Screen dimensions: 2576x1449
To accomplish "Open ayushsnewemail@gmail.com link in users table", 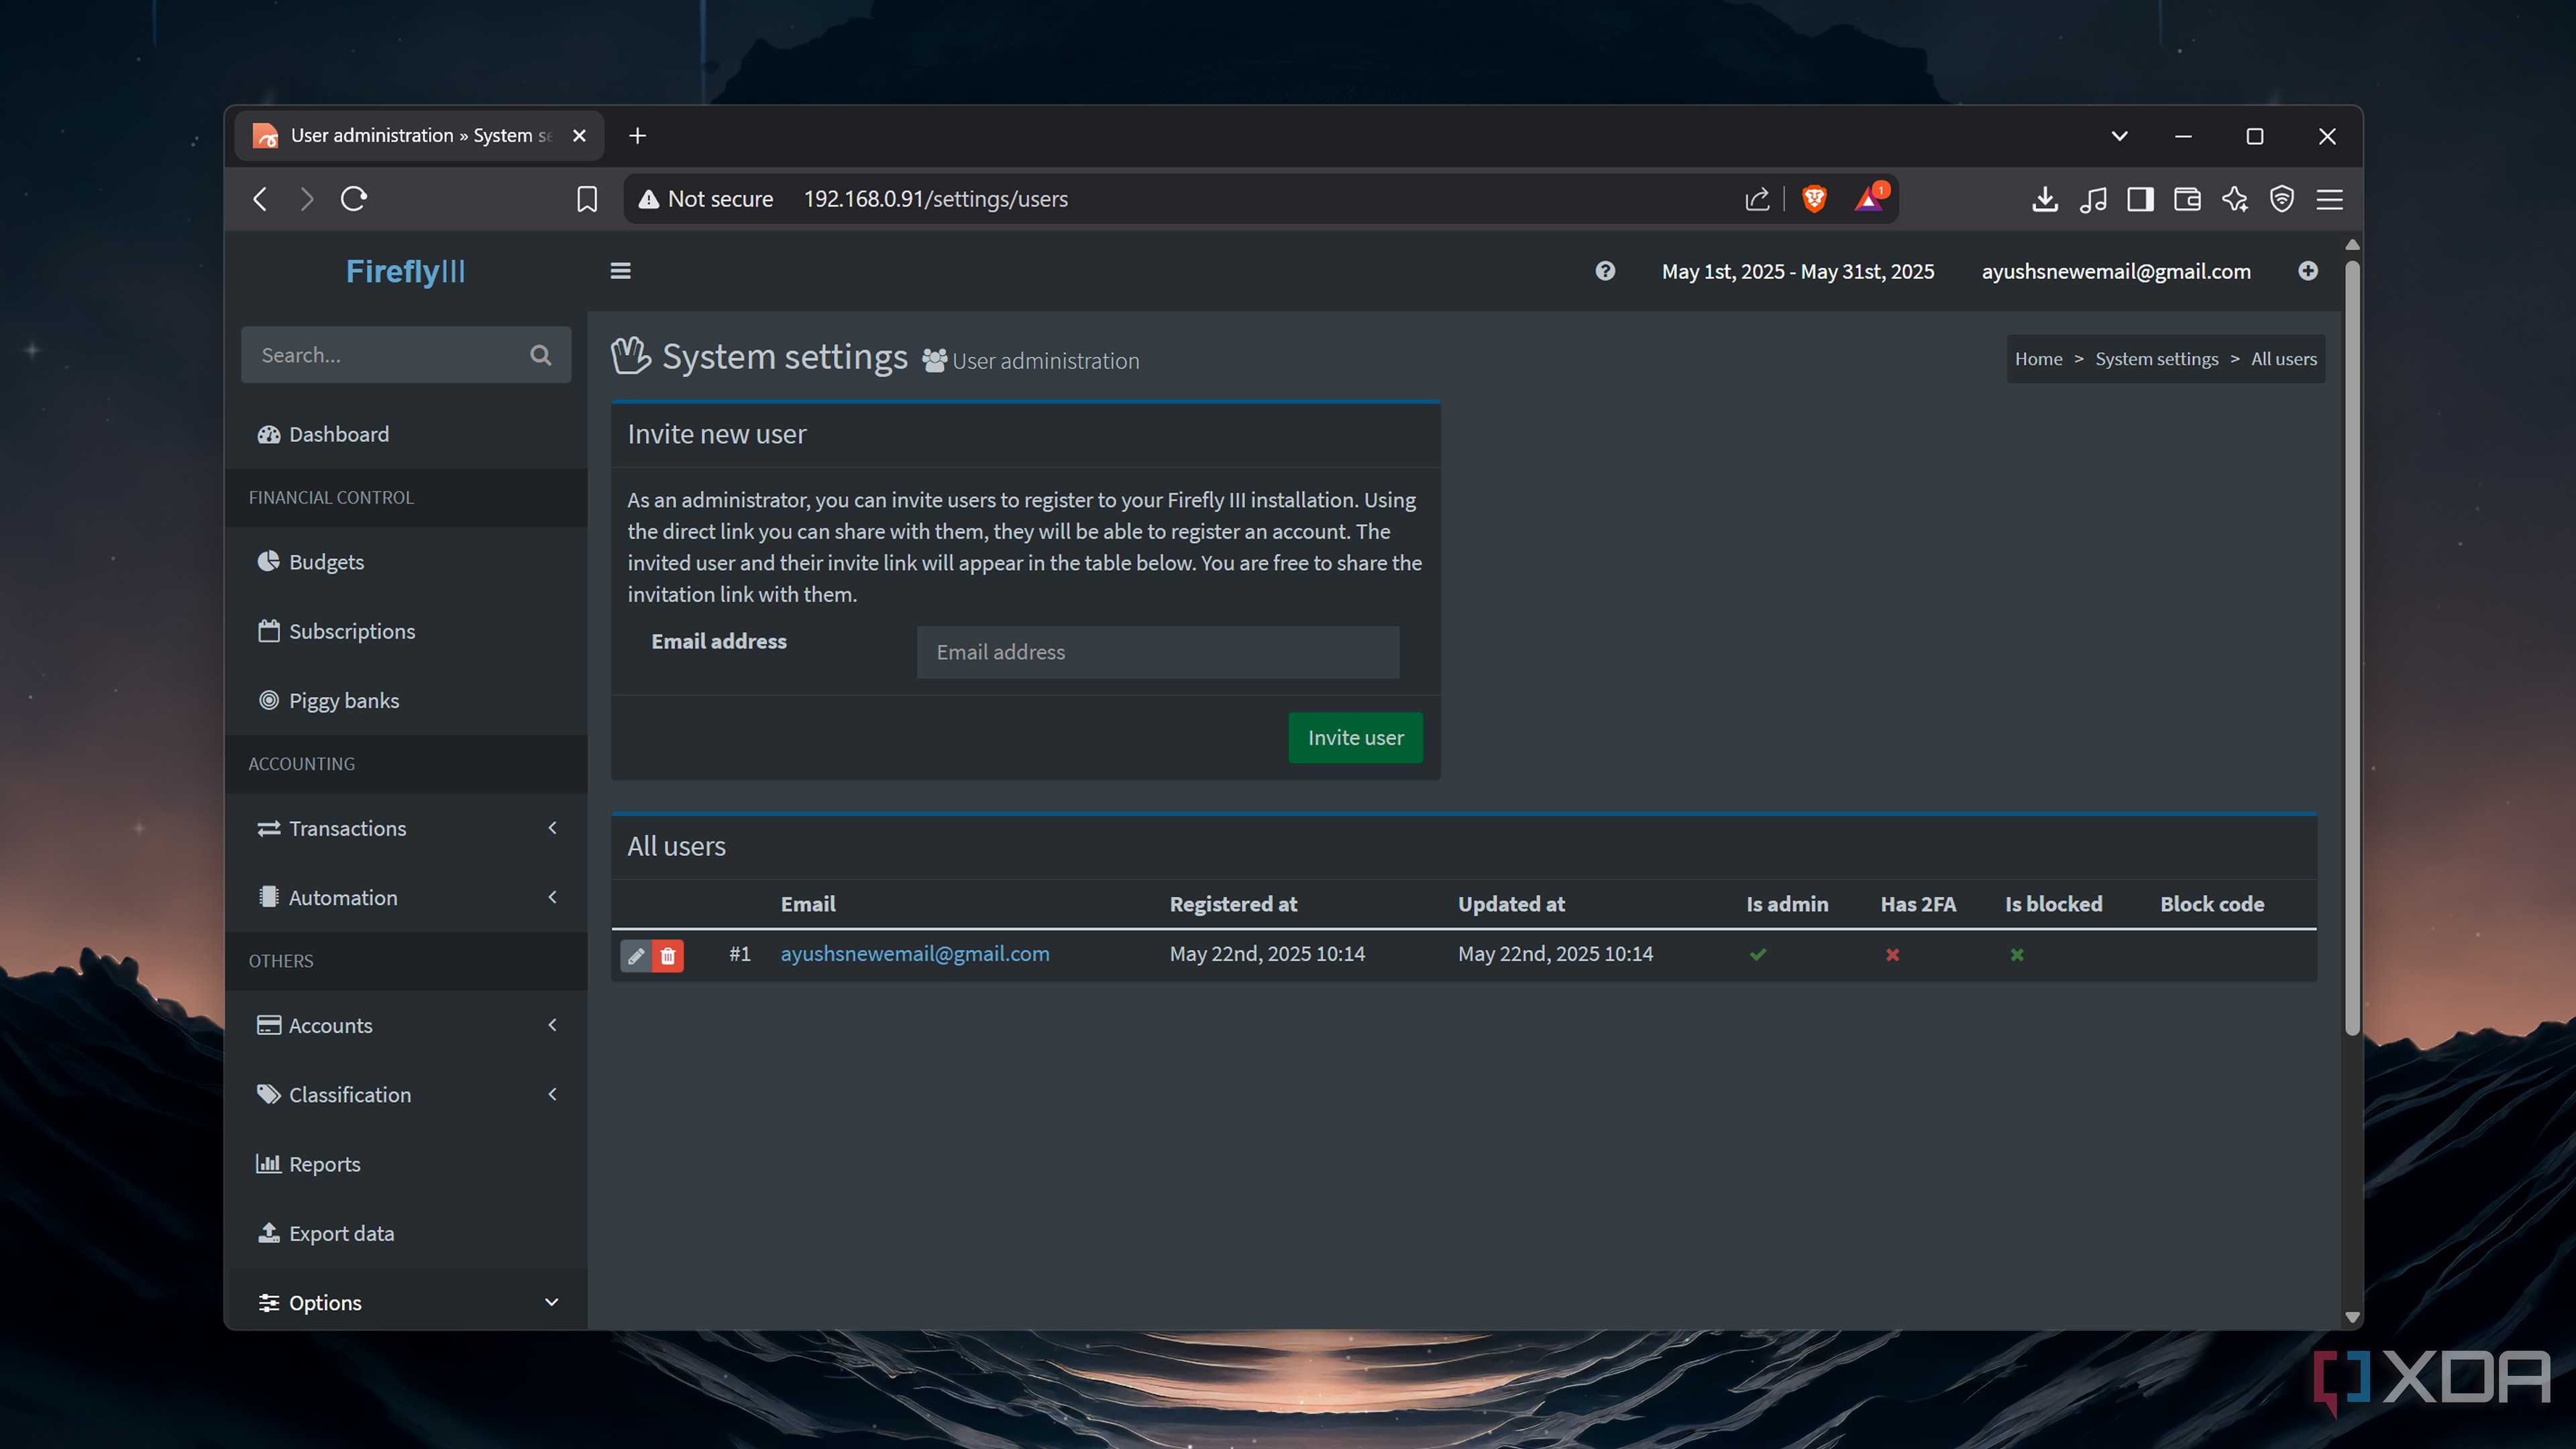I will 915,954.
